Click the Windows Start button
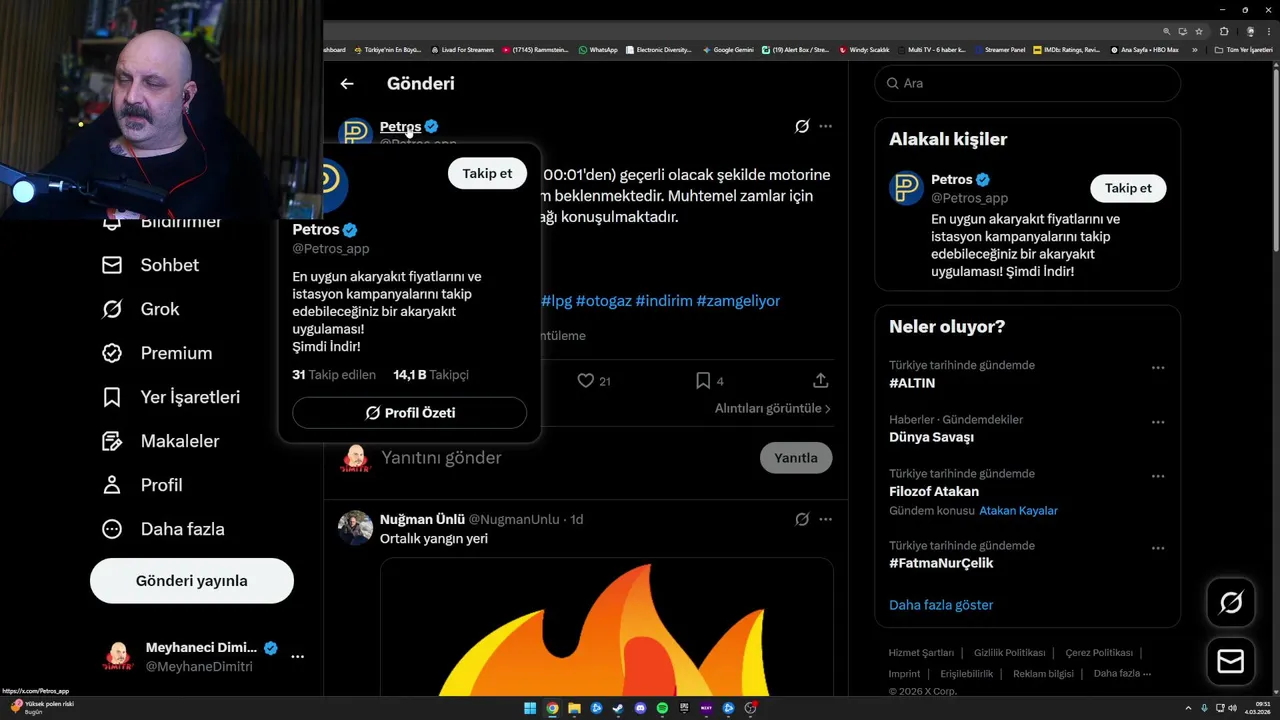The width and height of the screenshot is (1280, 720). (530, 708)
